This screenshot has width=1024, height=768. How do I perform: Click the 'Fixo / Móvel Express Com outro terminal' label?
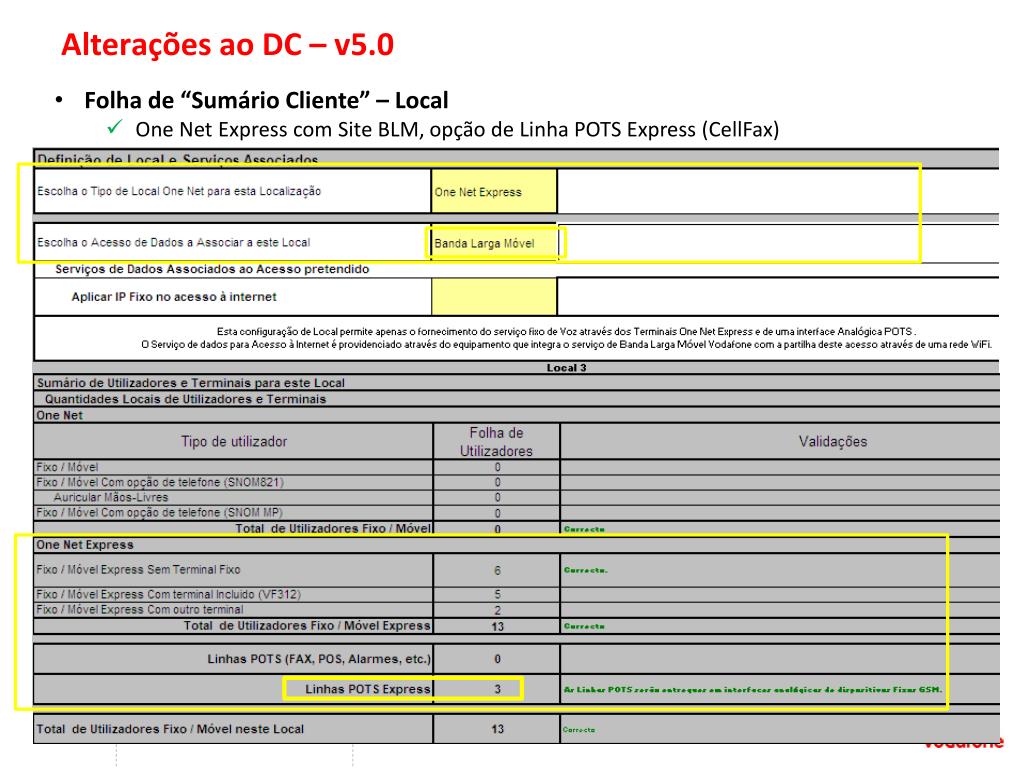[x=140, y=609]
